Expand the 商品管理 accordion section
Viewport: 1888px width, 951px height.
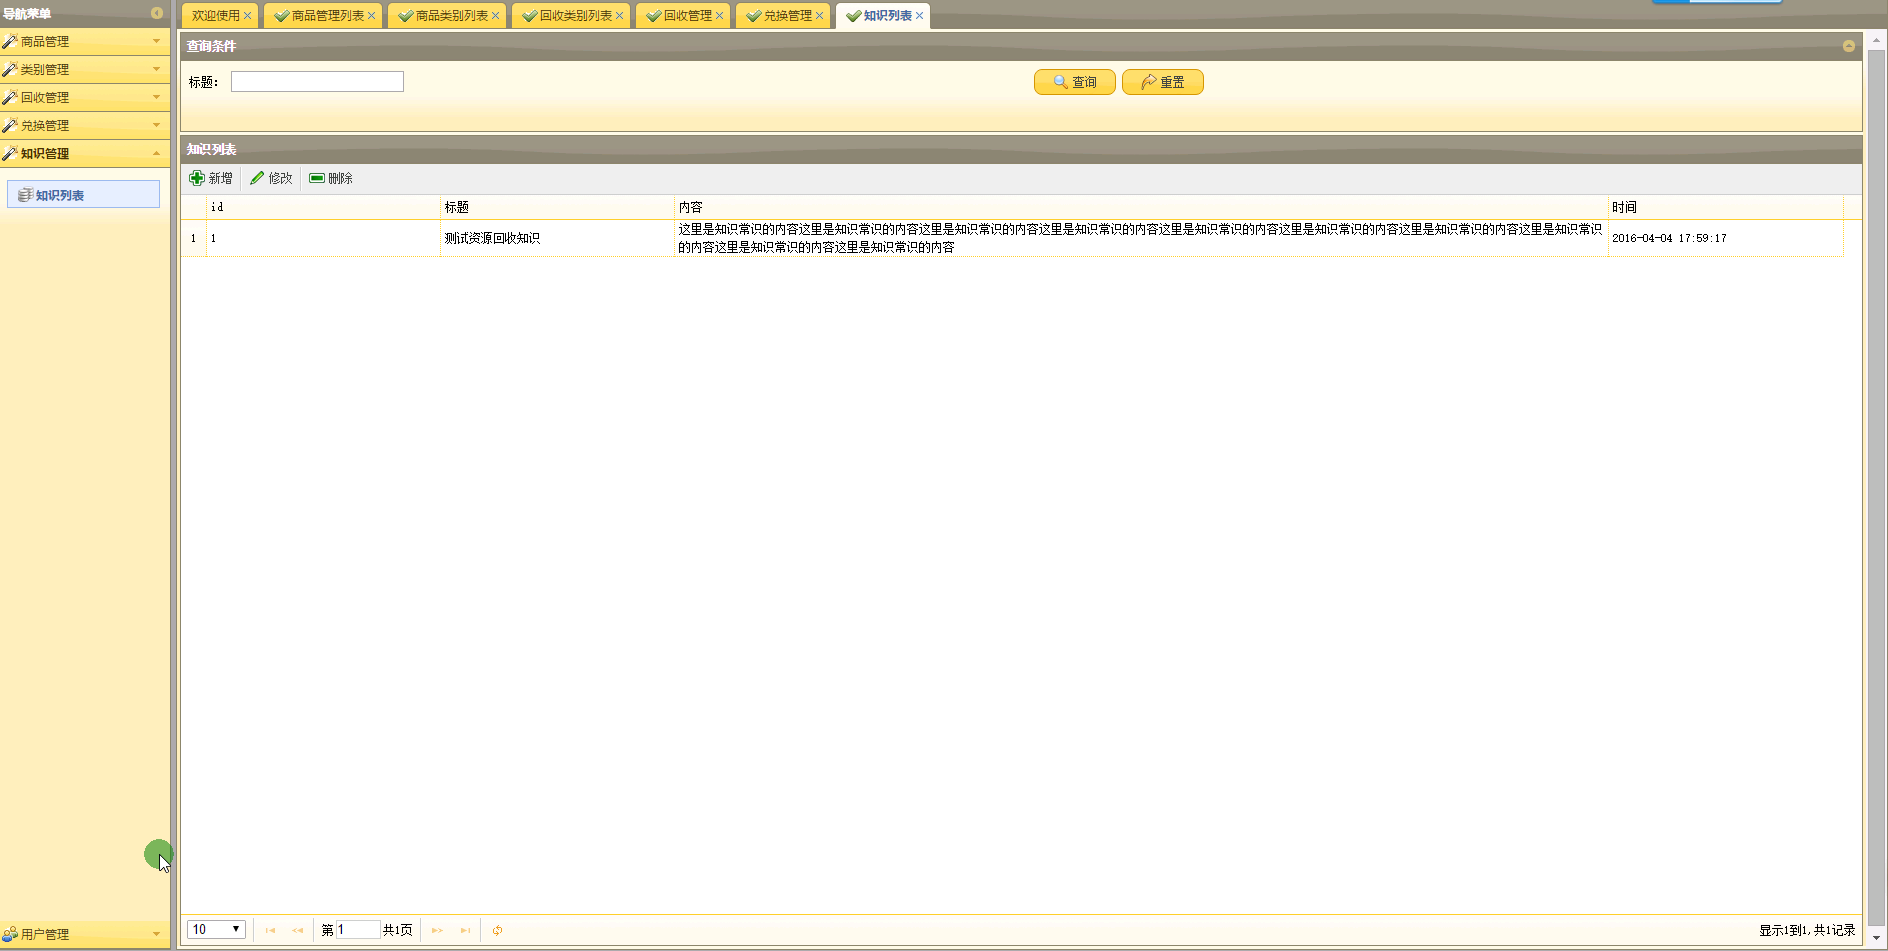(x=85, y=41)
